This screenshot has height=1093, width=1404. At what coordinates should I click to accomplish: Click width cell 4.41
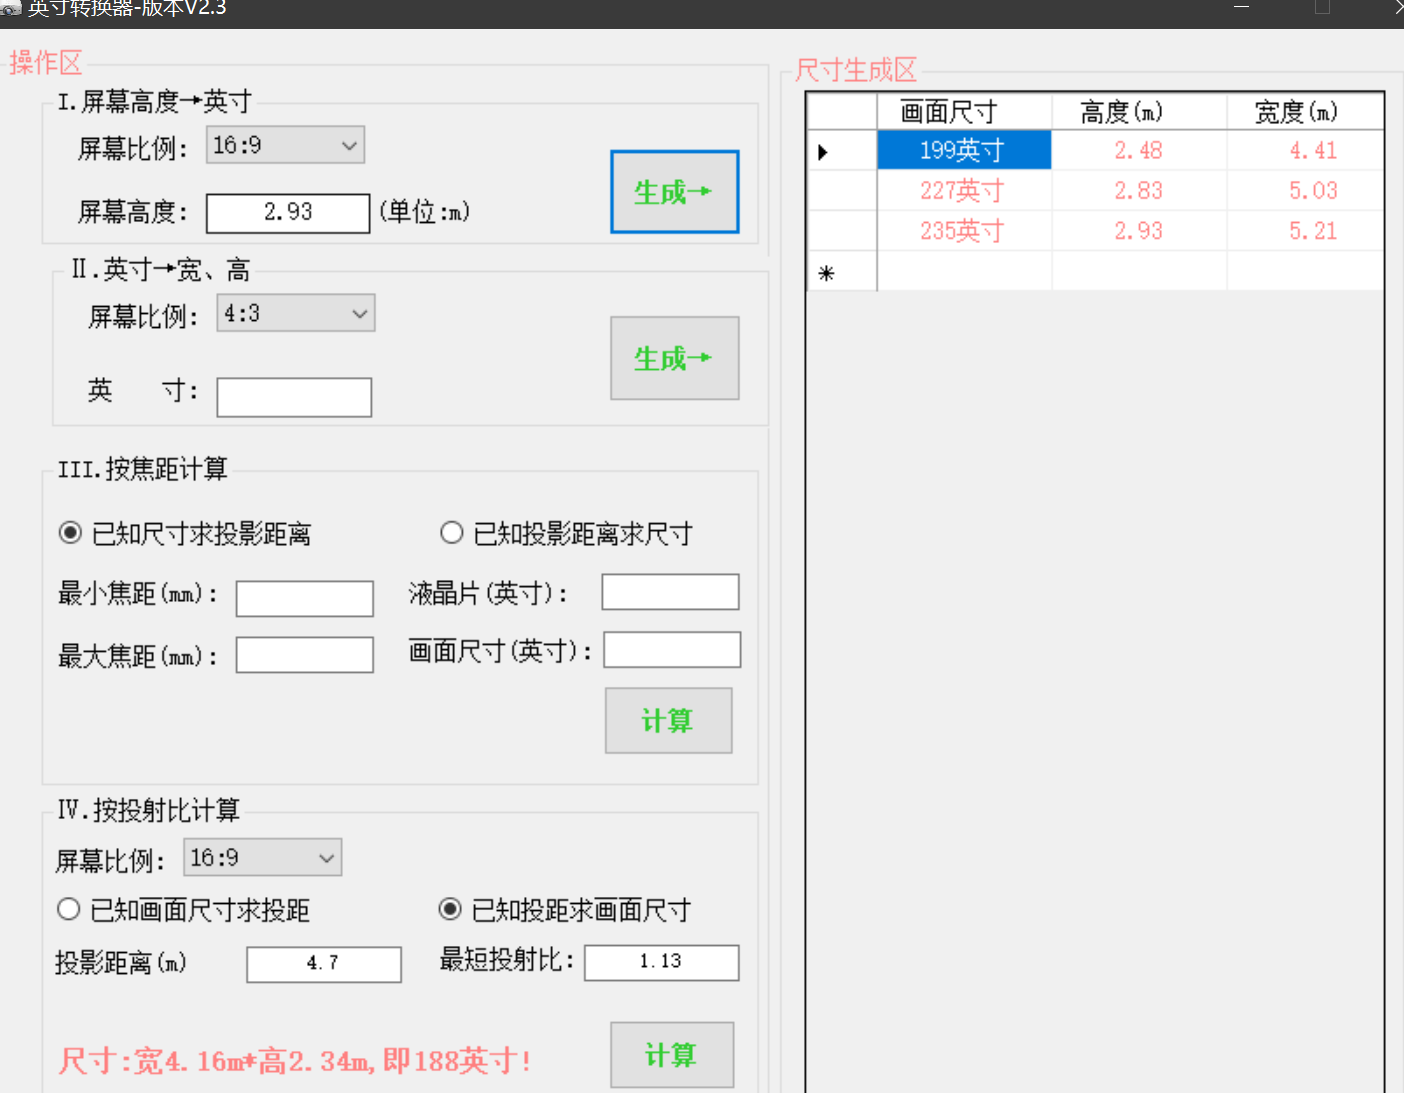[x=1305, y=150]
